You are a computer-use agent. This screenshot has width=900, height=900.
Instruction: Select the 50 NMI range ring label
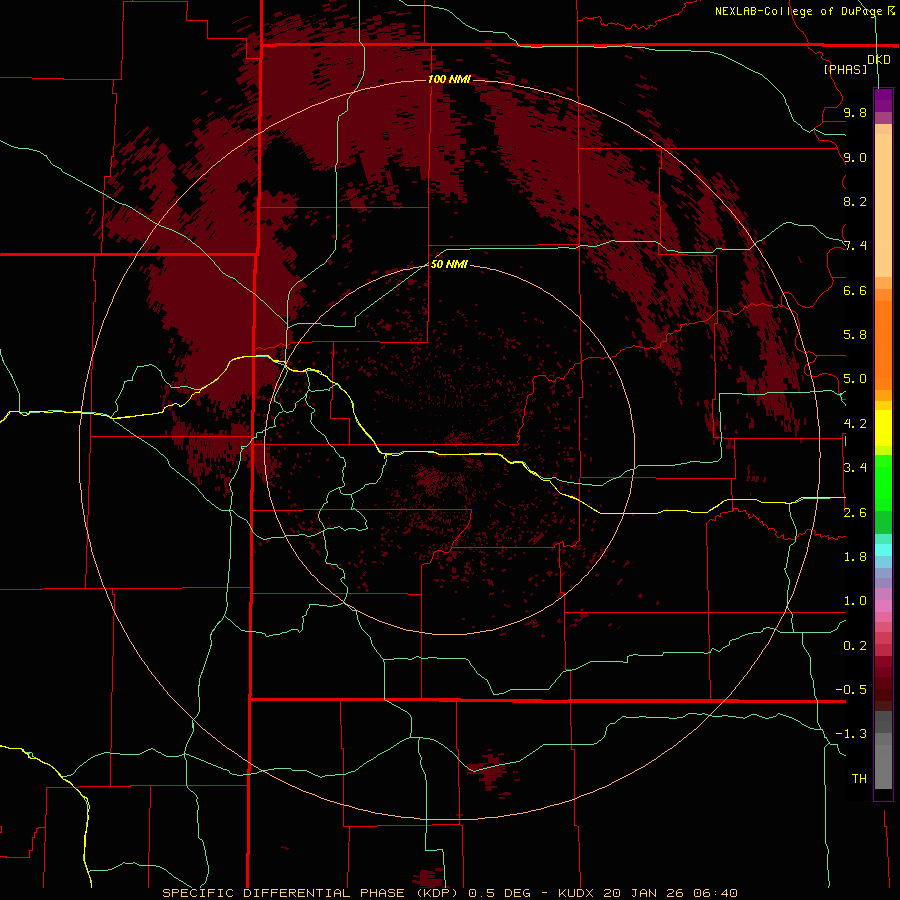coord(449,264)
